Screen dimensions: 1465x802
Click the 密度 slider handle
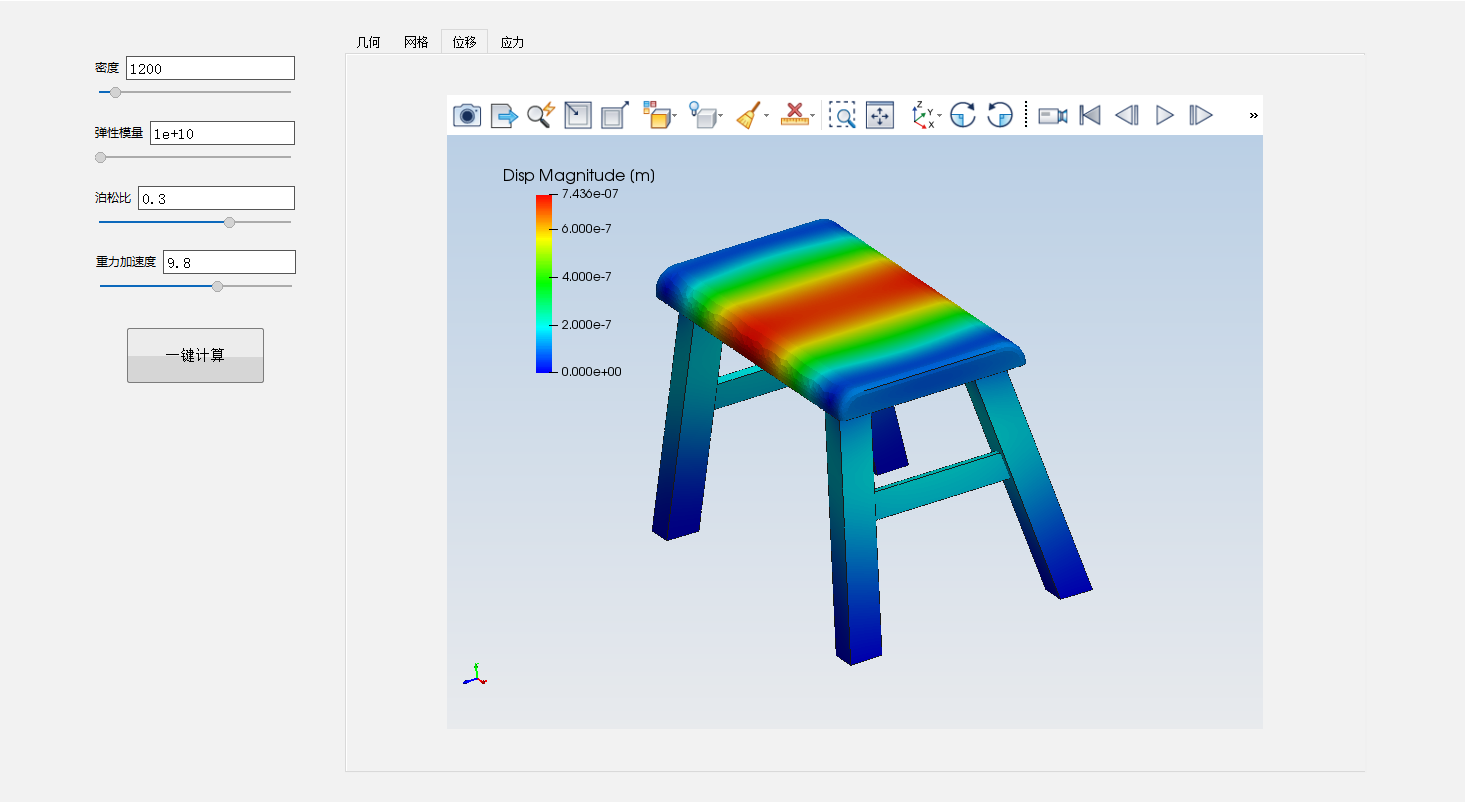click(115, 92)
